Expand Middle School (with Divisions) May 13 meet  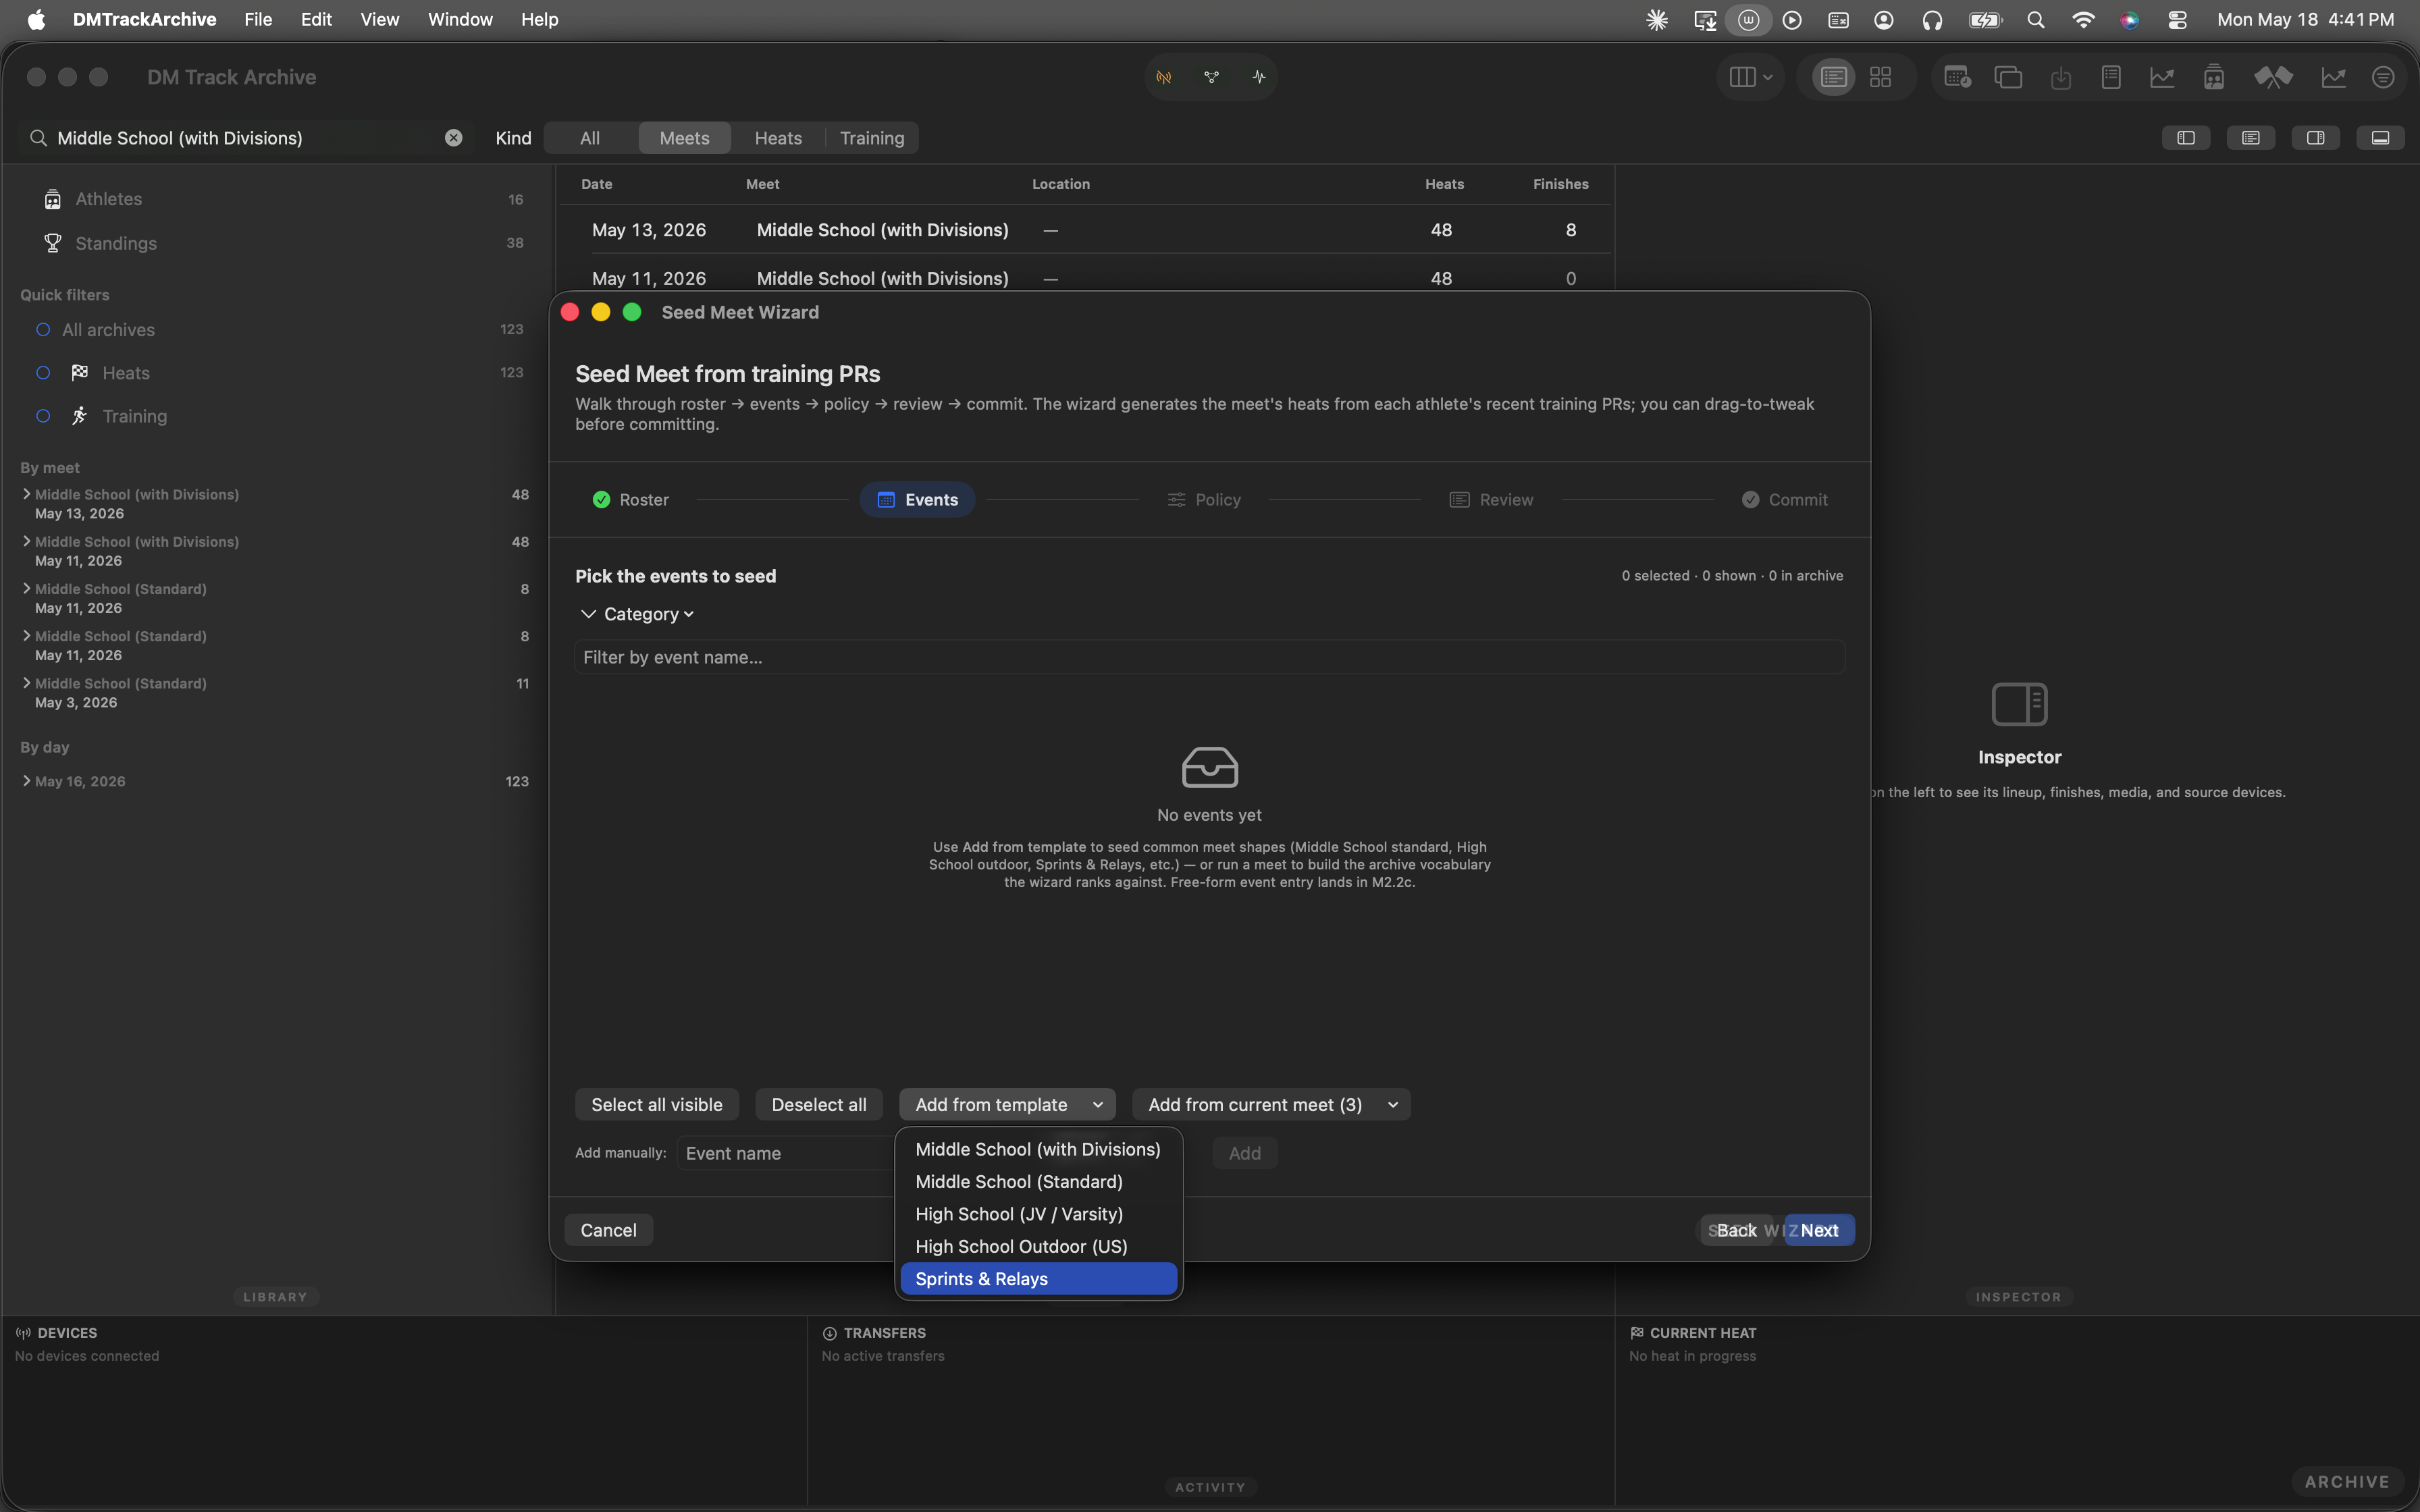[x=26, y=494]
